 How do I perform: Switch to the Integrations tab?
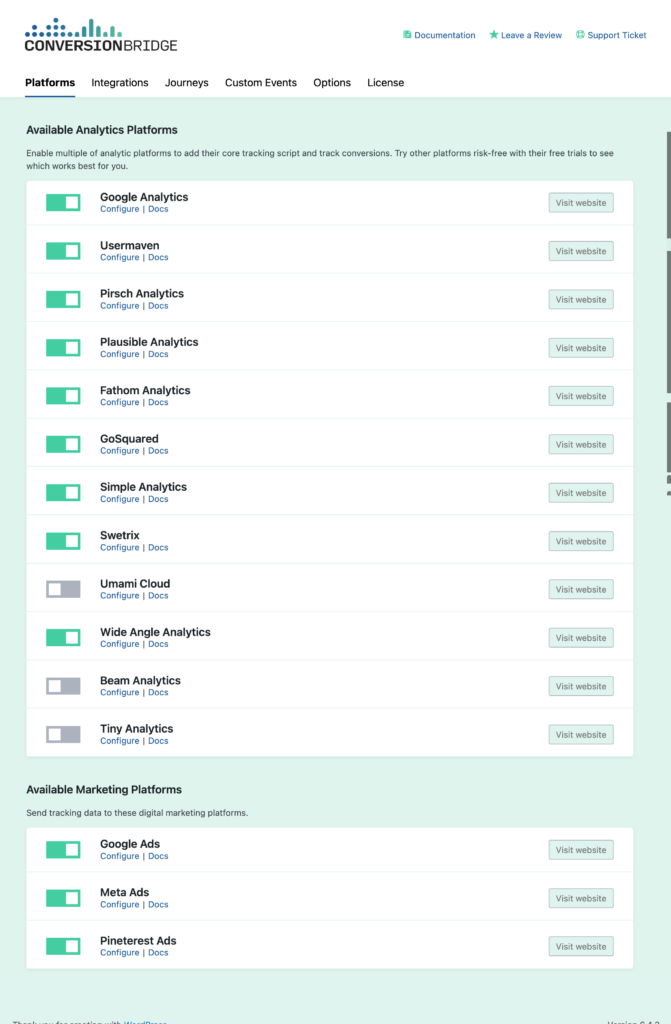point(119,83)
